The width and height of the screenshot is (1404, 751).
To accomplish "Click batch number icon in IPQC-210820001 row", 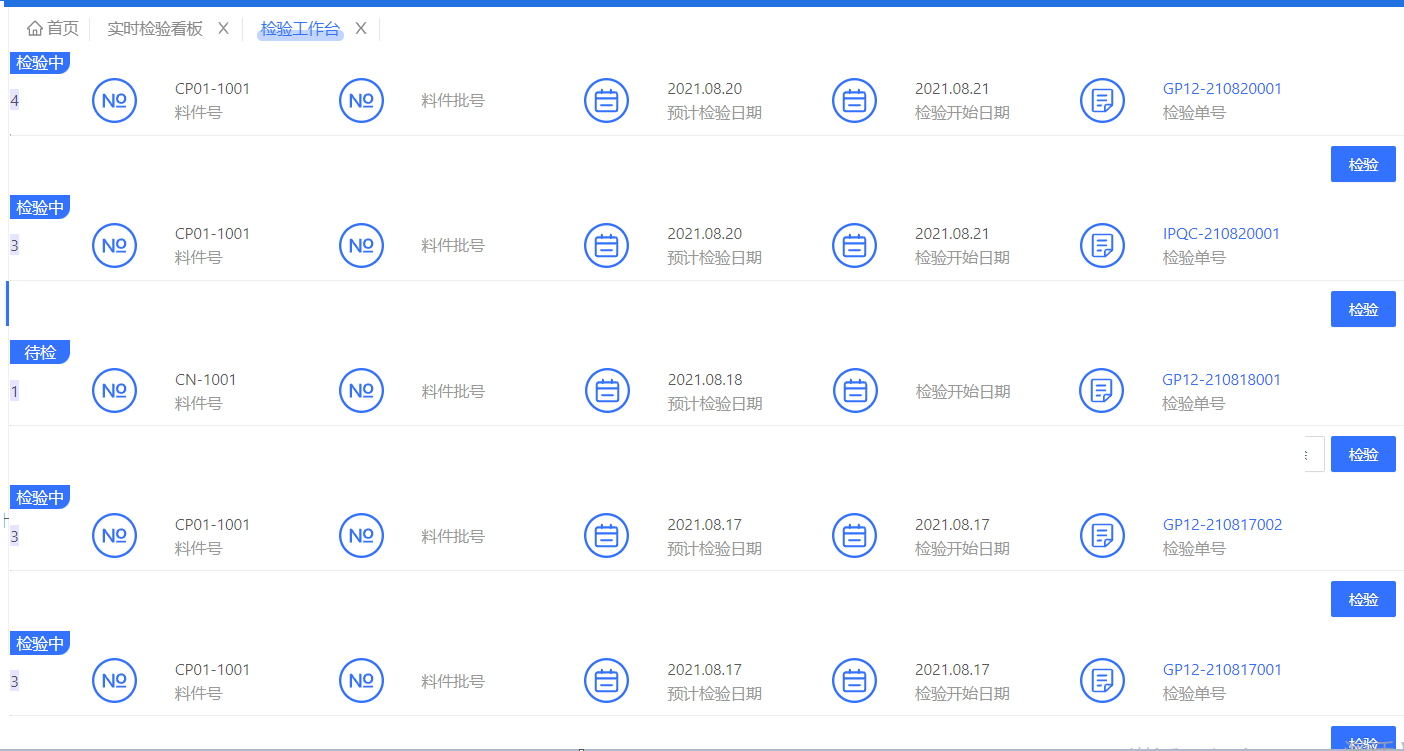I will coord(362,245).
